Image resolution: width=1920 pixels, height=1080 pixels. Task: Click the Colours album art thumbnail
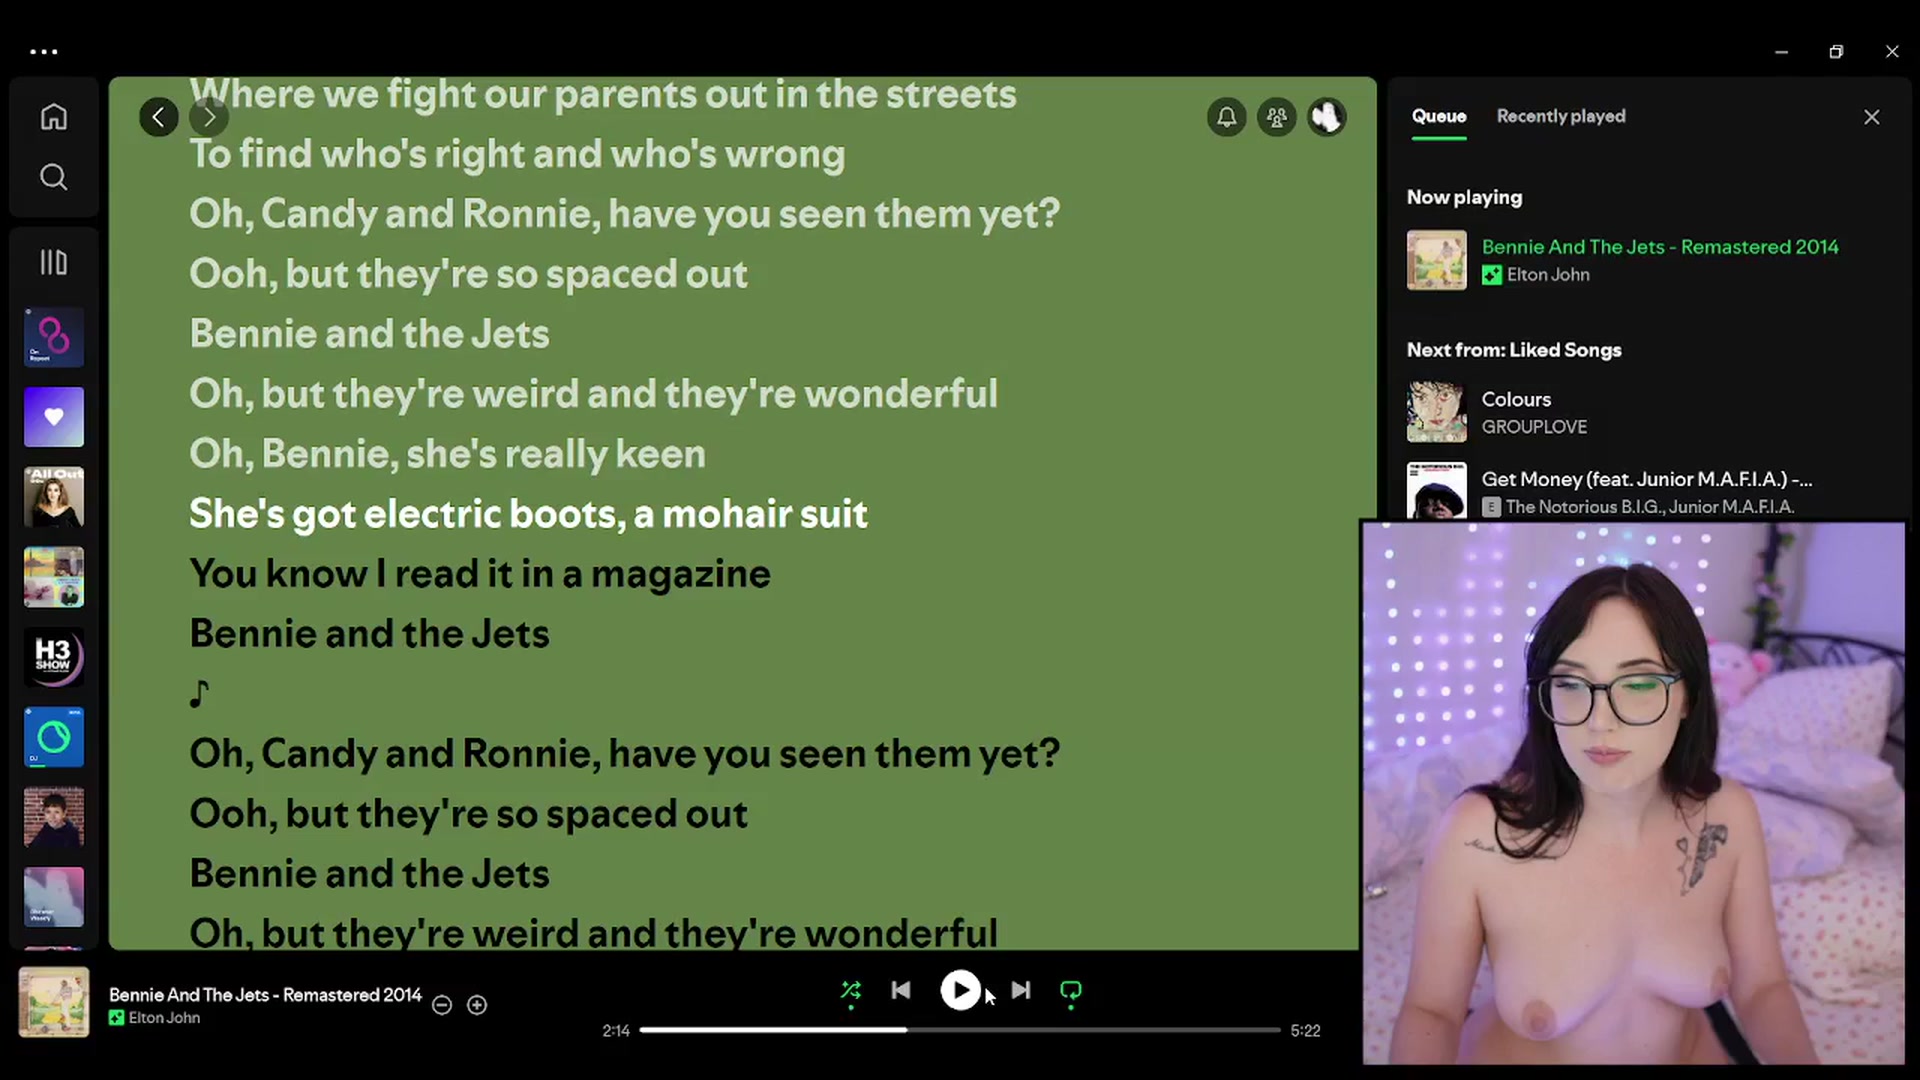pyautogui.click(x=1437, y=412)
